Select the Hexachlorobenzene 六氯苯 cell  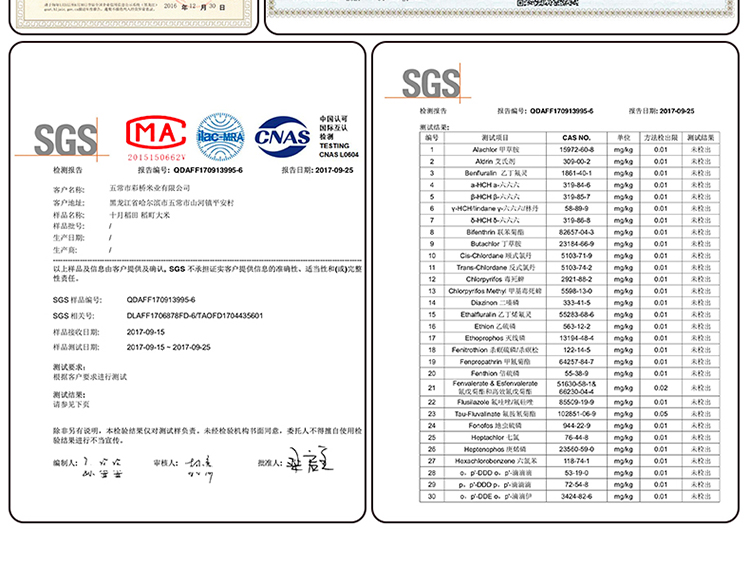pyautogui.click(x=495, y=461)
